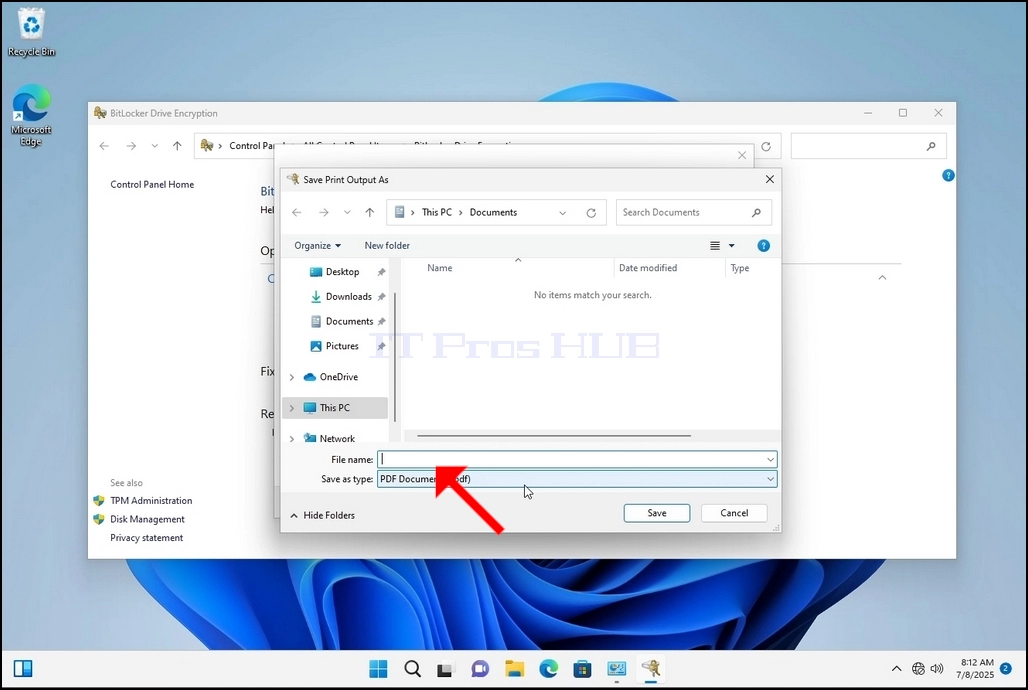This screenshot has height=690, width=1028.
Task: Select OneDrive in navigation pane
Action: (338, 377)
